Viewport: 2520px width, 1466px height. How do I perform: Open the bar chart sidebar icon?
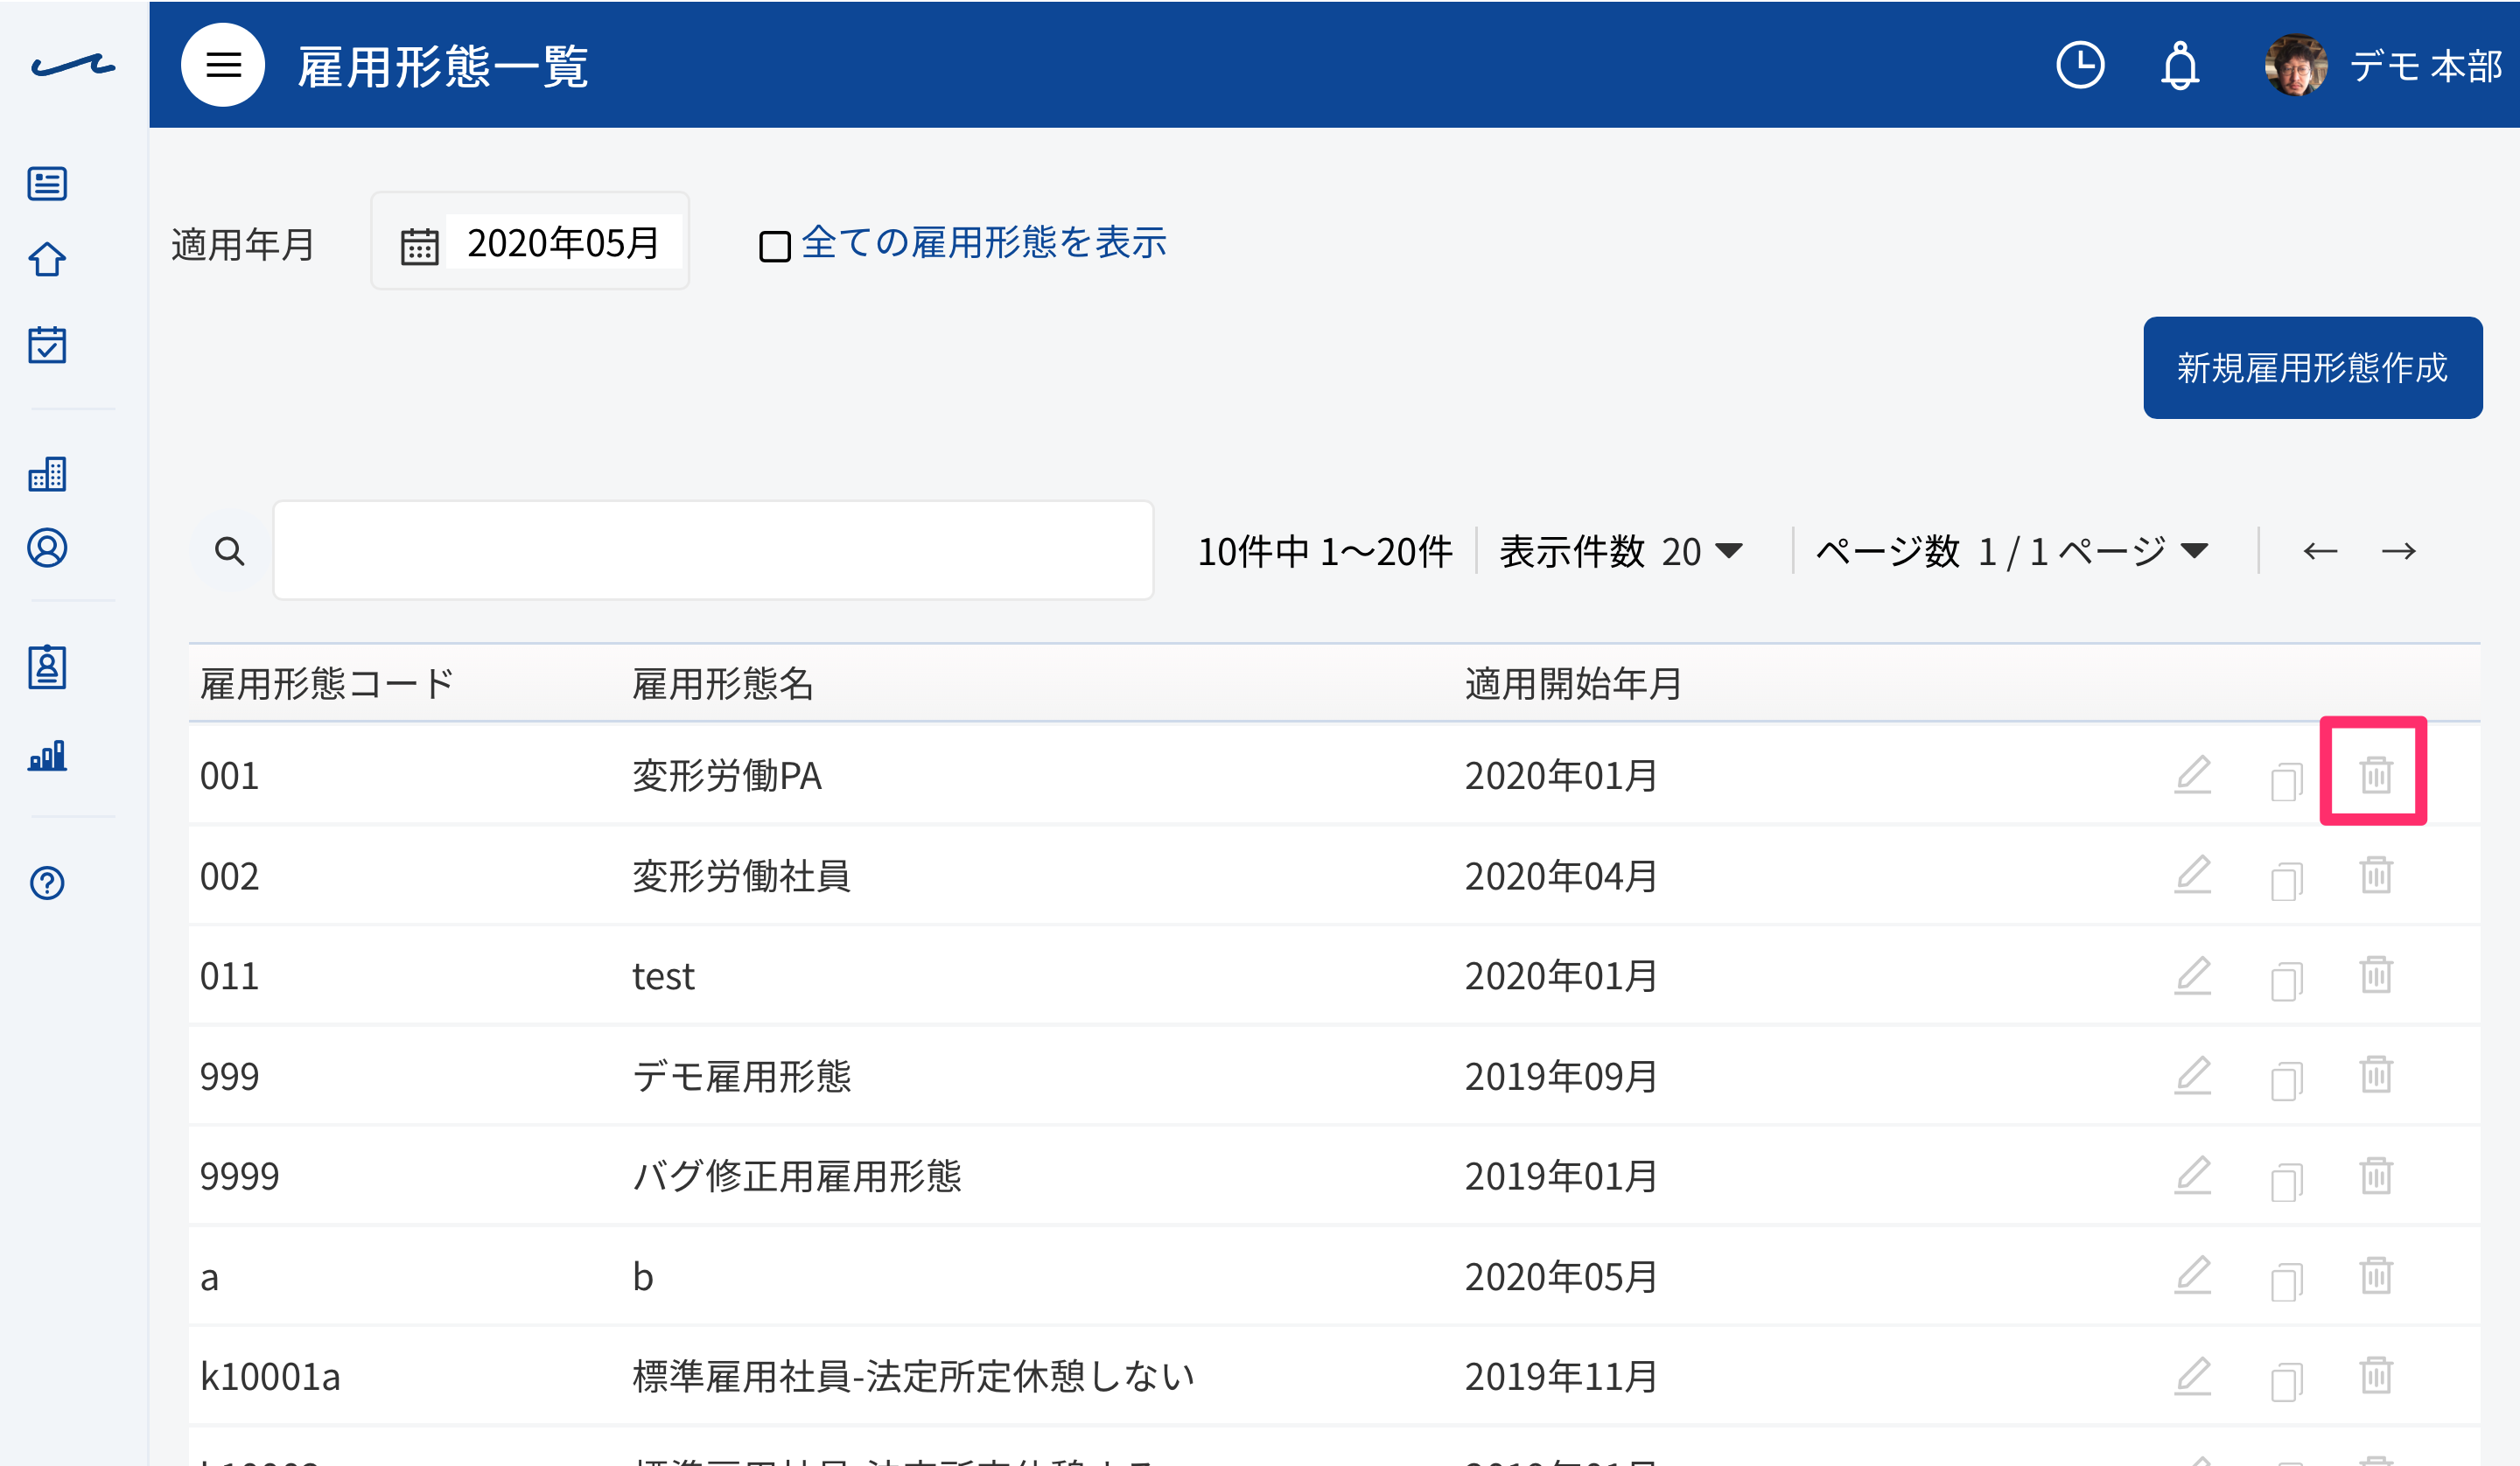pyautogui.click(x=47, y=755)
